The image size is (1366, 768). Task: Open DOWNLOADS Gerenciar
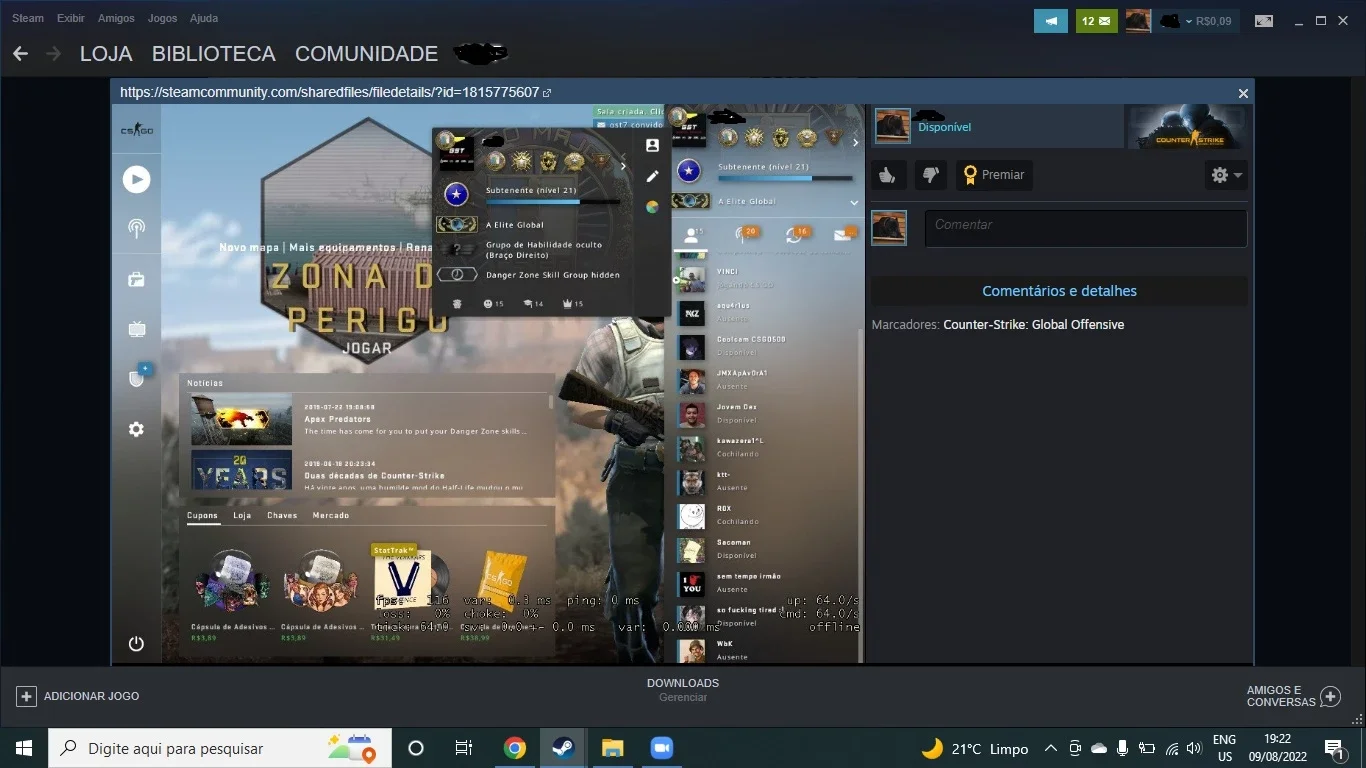(683, 689)
